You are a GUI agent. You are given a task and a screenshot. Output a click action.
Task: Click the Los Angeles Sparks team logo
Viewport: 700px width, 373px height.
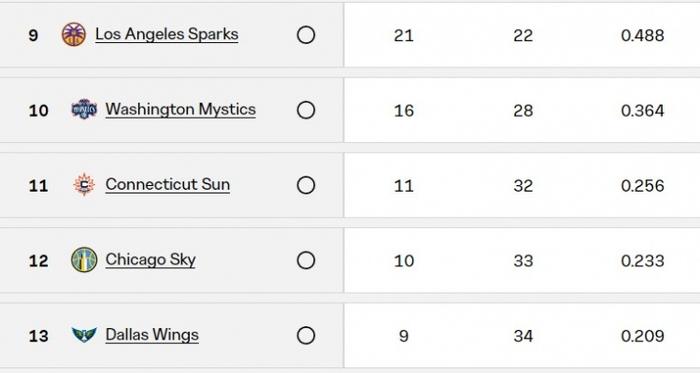click(74, 34)
